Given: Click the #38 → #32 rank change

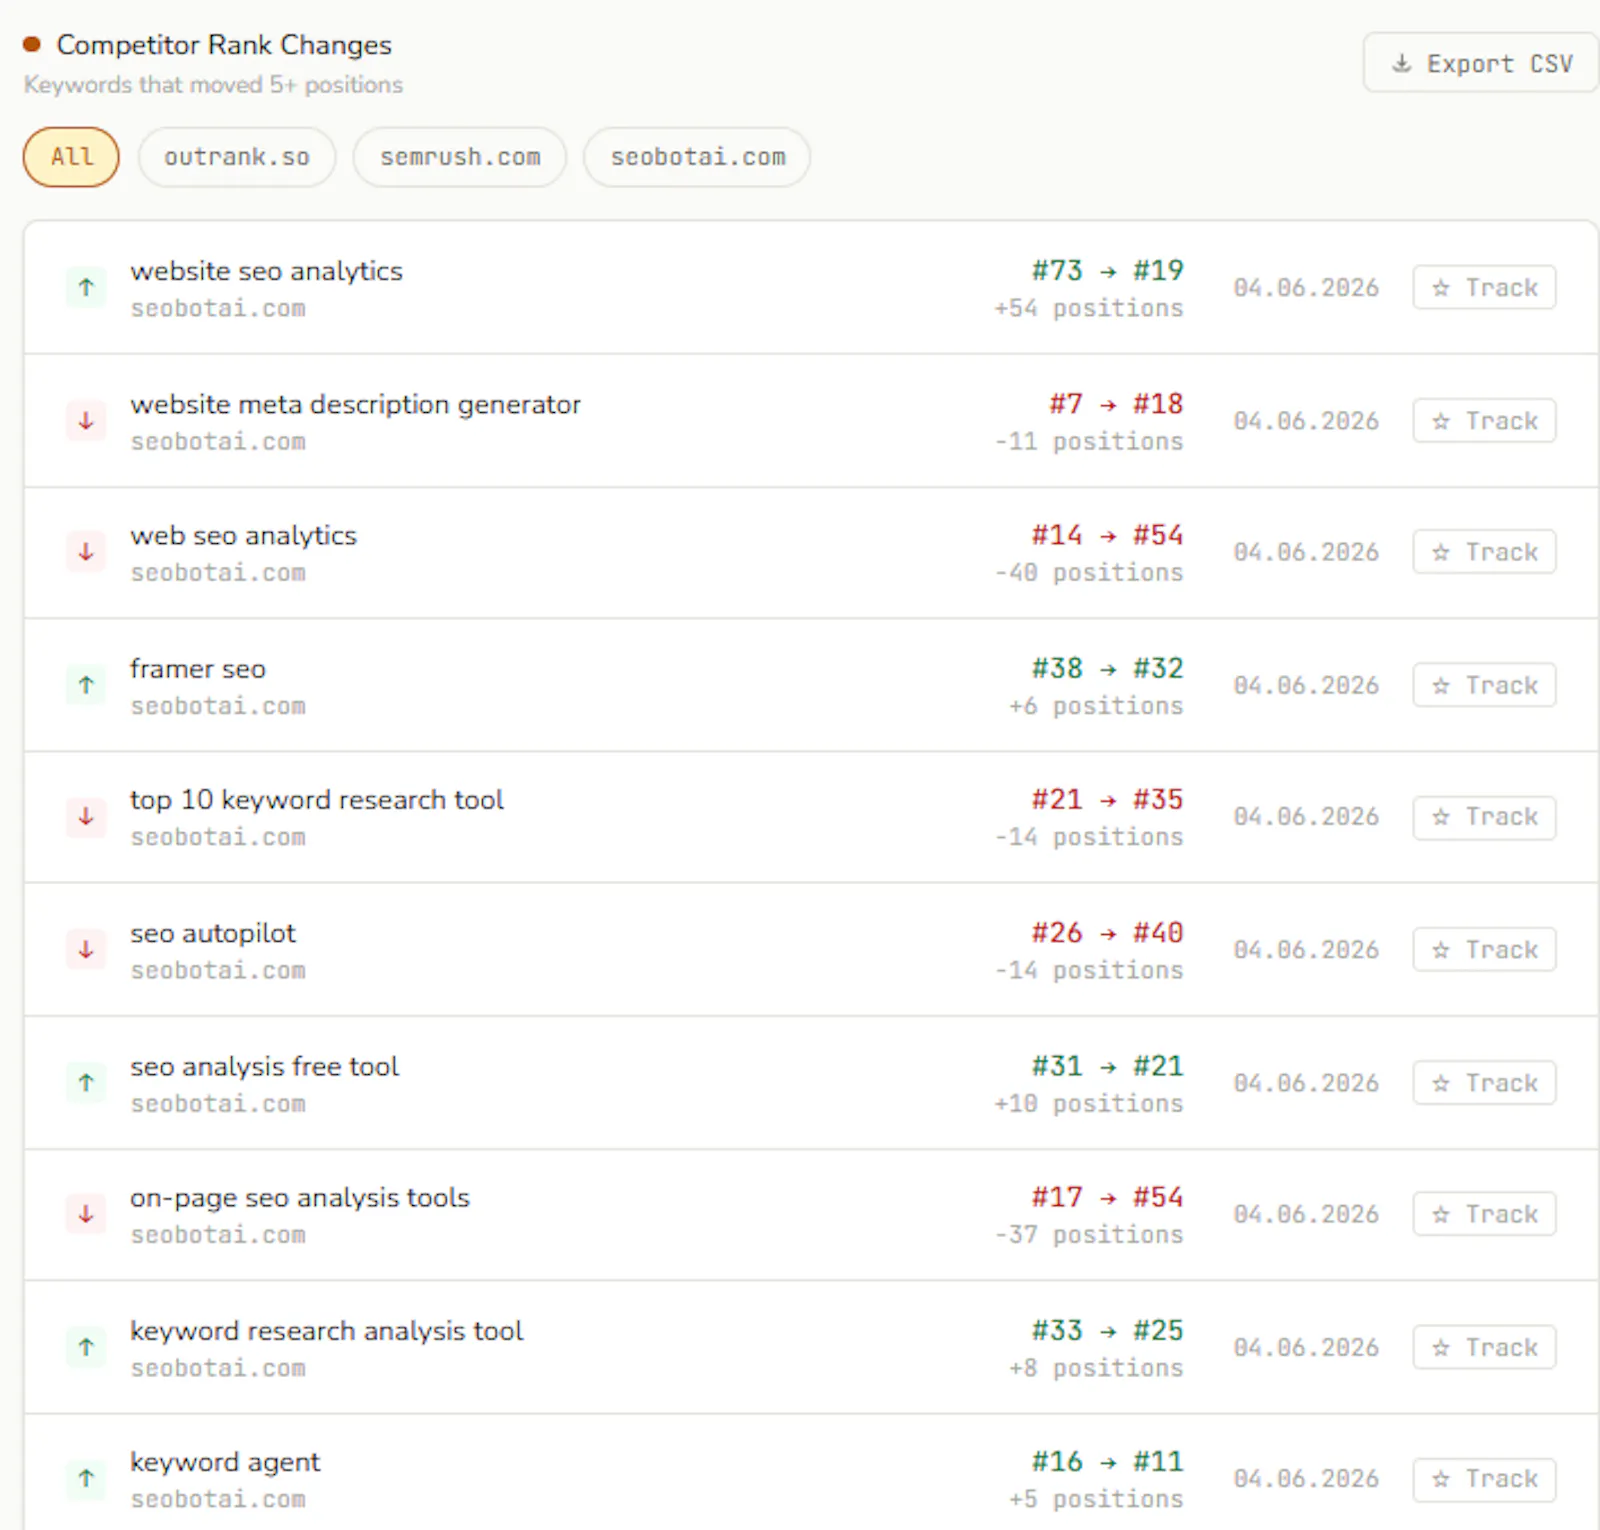Looking at the screenshot, I should click(1107, 668).
